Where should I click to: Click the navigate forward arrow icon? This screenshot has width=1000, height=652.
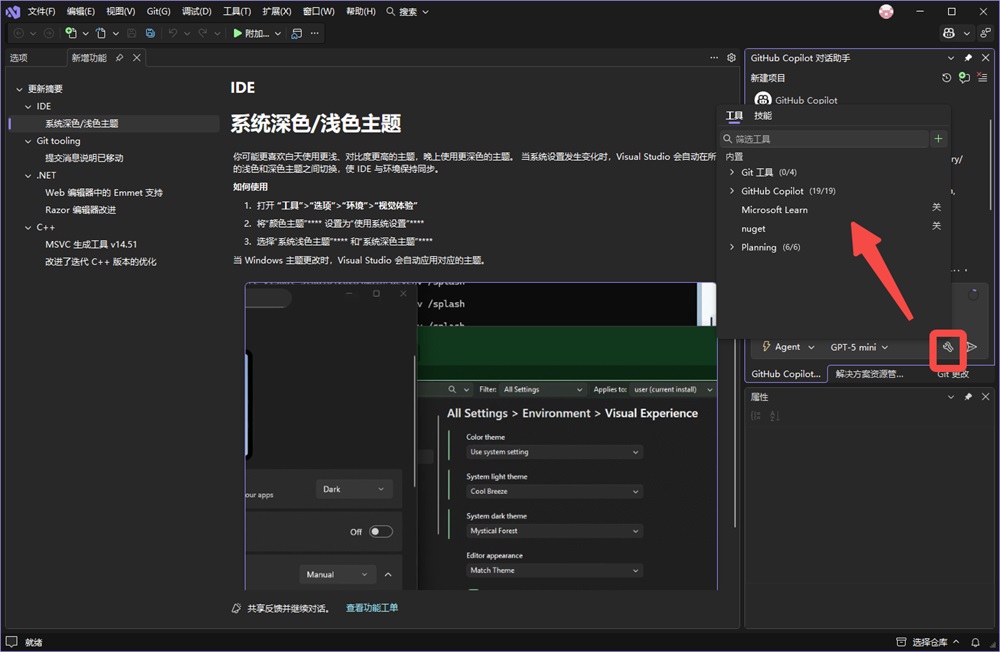point(48,33)
